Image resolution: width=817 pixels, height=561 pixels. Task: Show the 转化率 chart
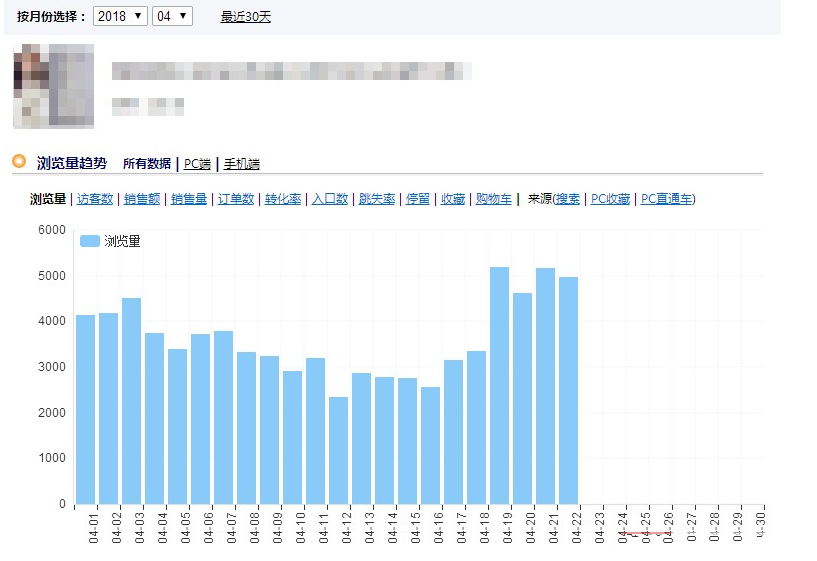282,199
